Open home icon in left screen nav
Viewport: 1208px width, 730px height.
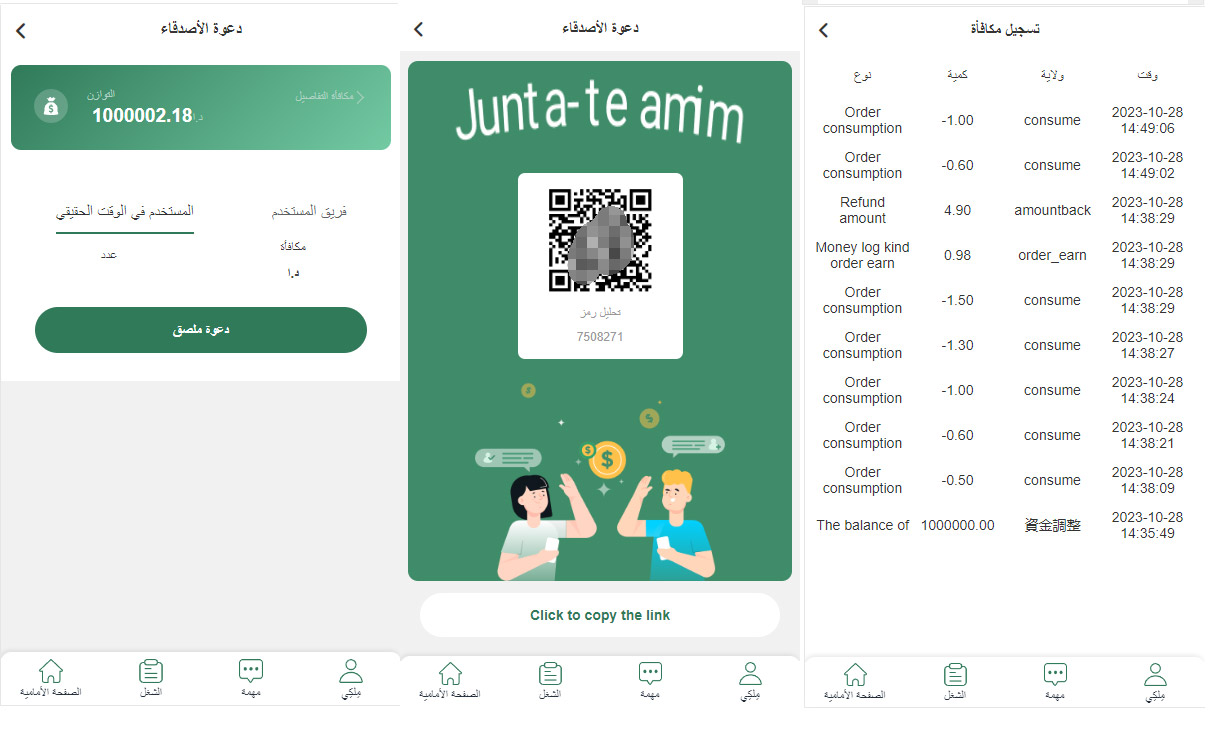(50, 671)
